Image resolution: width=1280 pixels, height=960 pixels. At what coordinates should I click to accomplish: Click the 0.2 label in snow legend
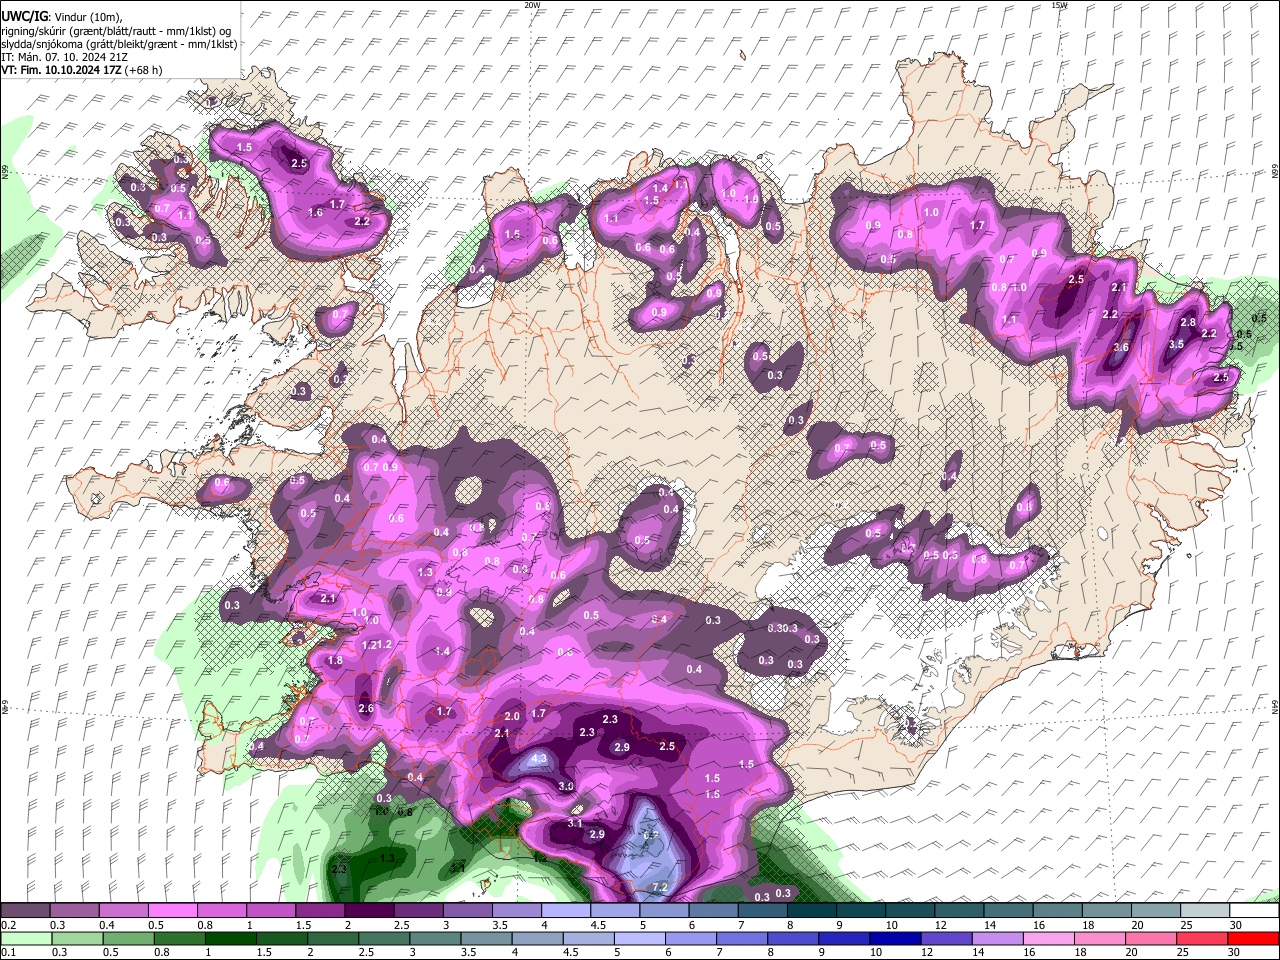coord(8,925)
